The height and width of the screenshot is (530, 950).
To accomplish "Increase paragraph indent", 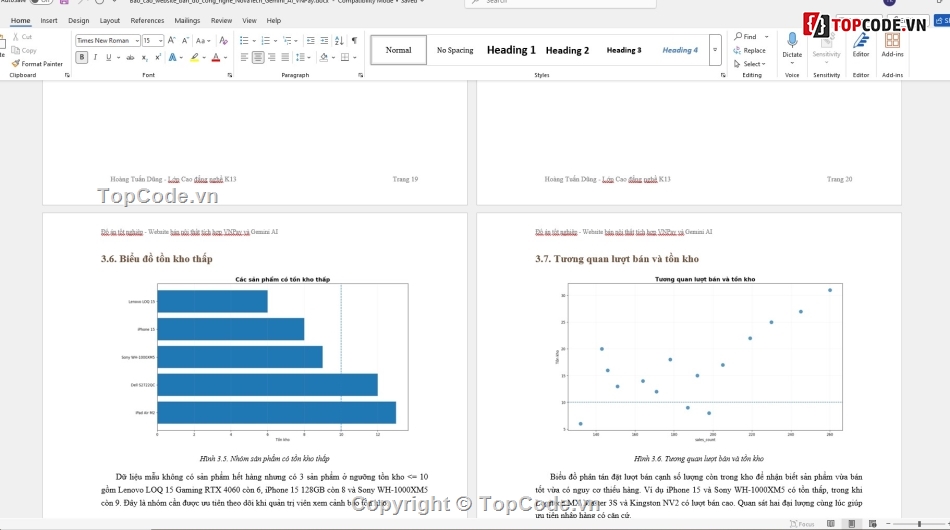I will tap(324, 41).
